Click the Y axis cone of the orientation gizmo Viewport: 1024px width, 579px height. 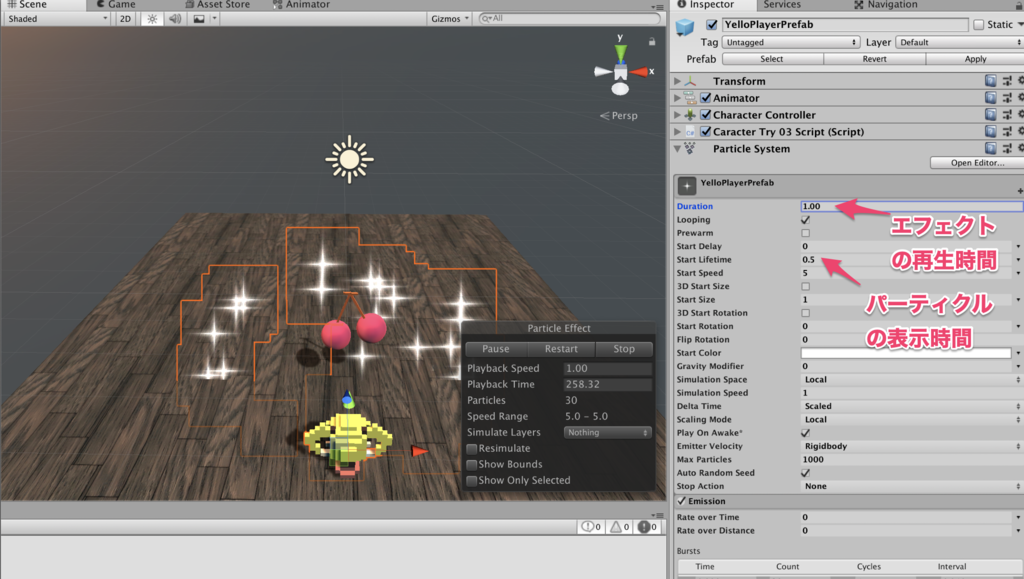[620, 52]
